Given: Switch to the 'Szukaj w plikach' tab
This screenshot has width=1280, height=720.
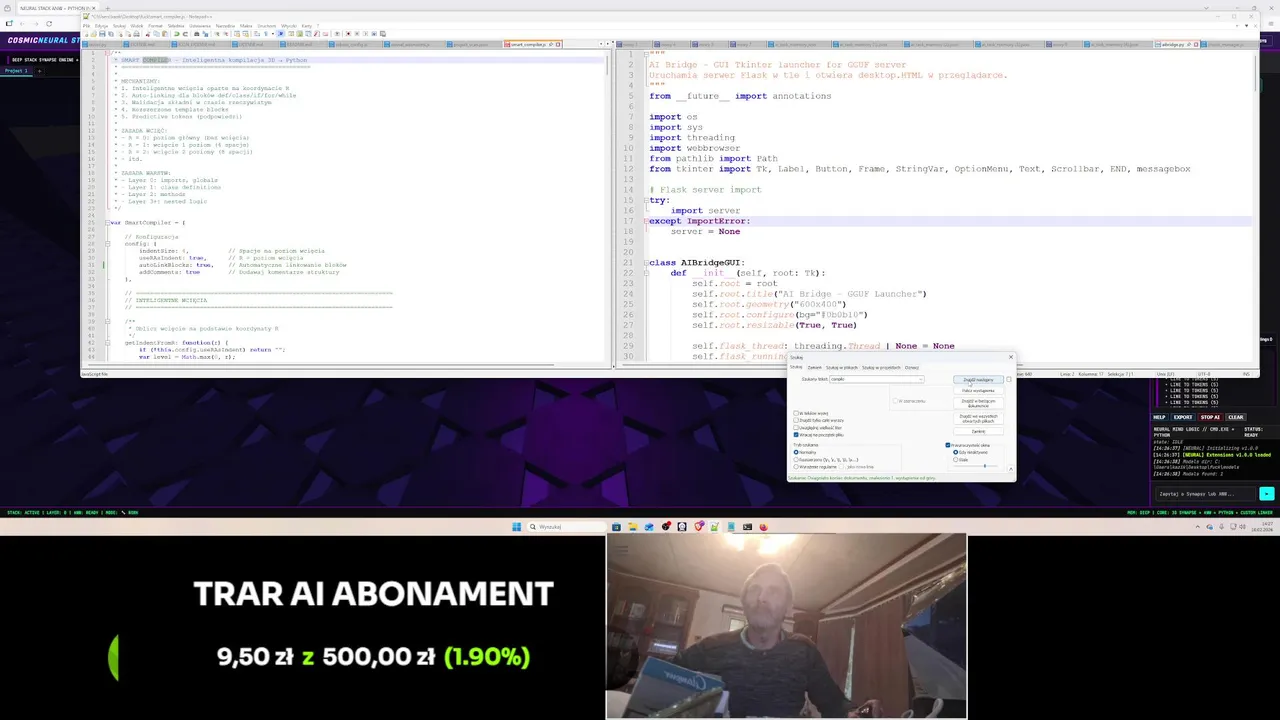Looking at the screenshot, I should 842,368.
